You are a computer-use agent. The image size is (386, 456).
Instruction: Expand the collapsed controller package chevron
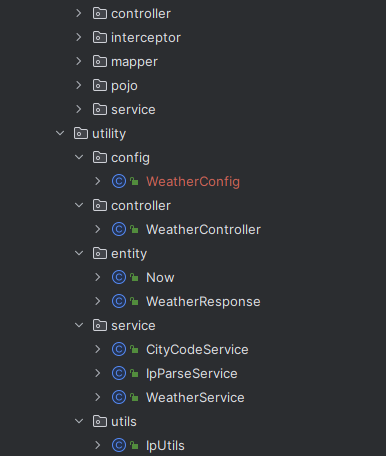[x=79, y=13]
